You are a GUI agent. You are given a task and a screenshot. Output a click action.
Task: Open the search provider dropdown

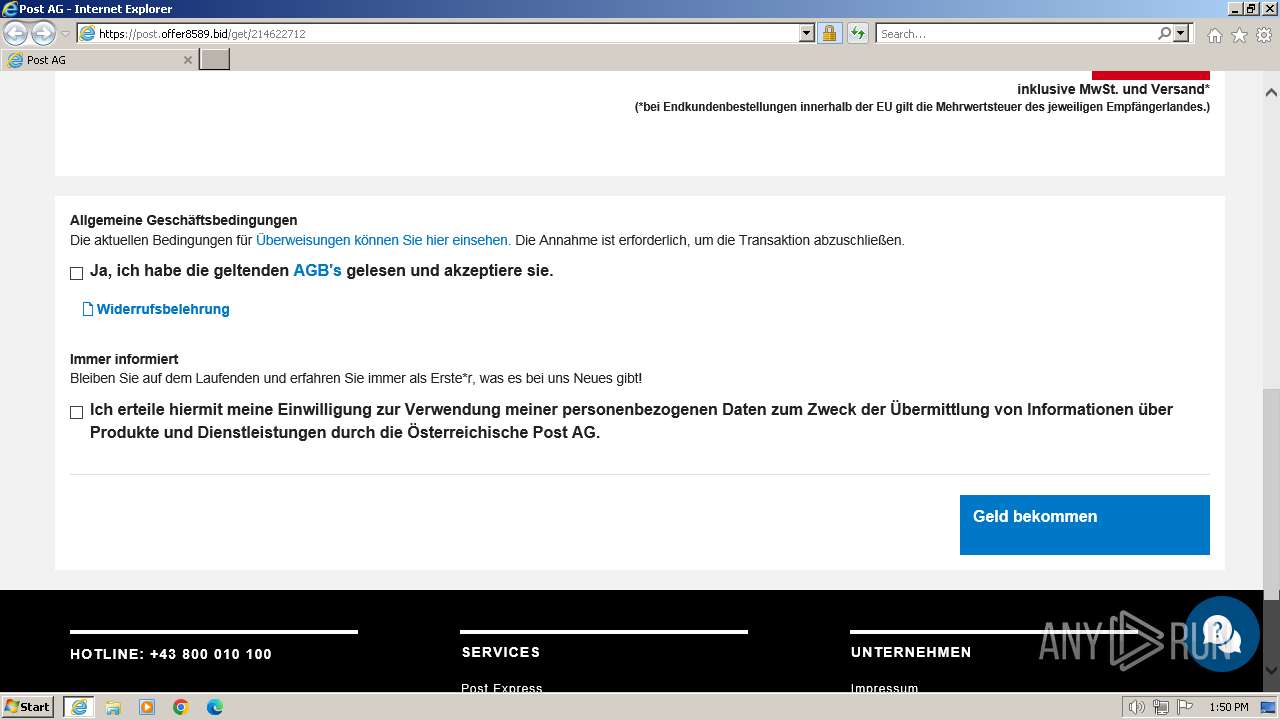click(x=1181, y=33)
